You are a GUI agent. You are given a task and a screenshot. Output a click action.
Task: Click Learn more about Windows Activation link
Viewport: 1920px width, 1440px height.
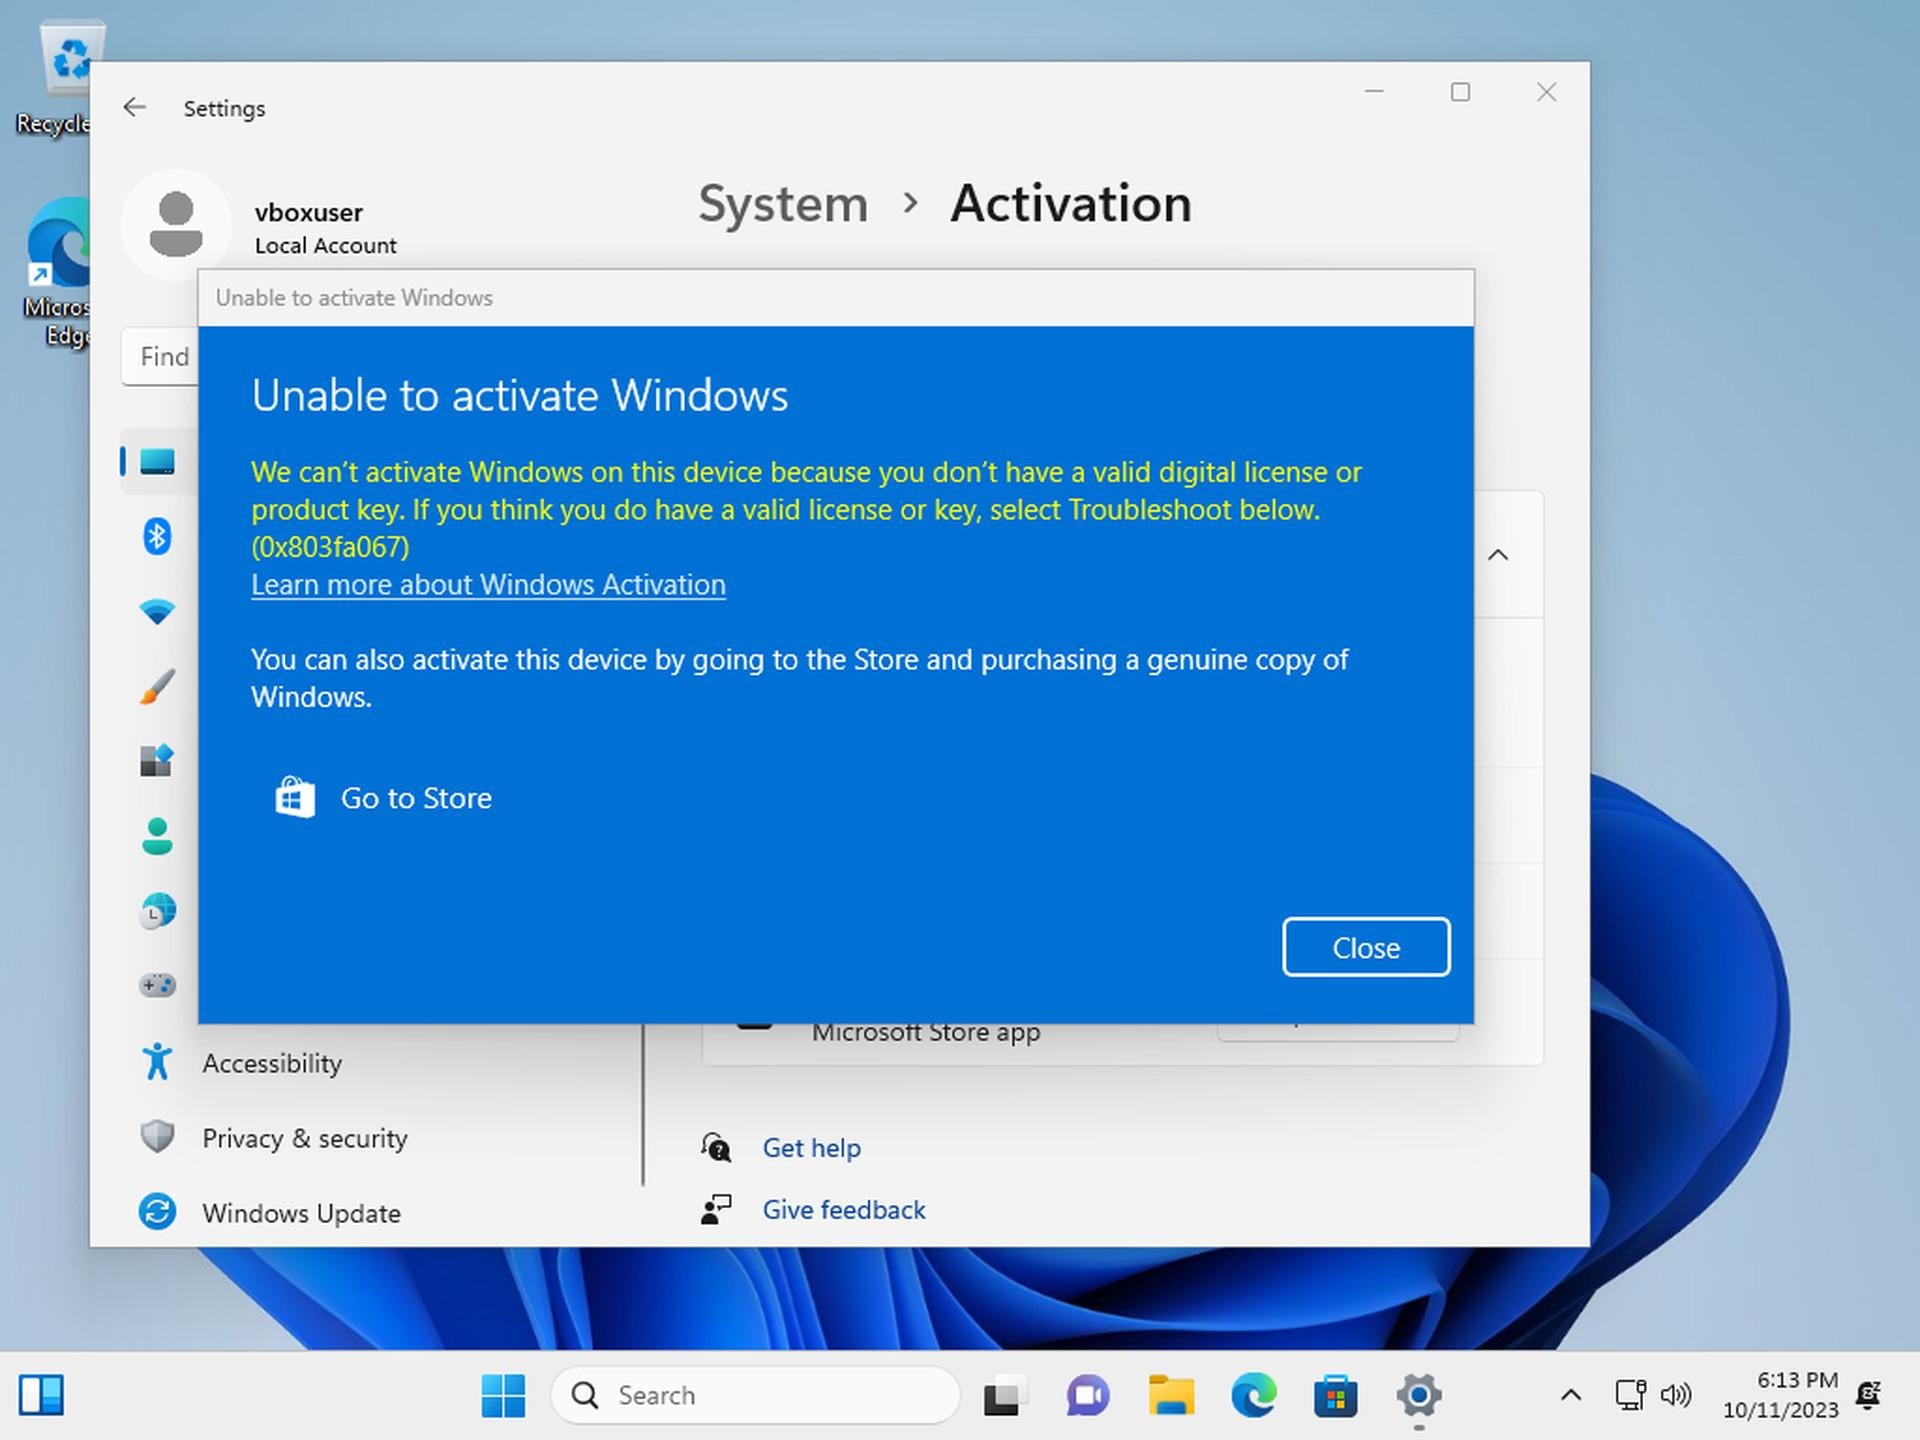(487, 584)
